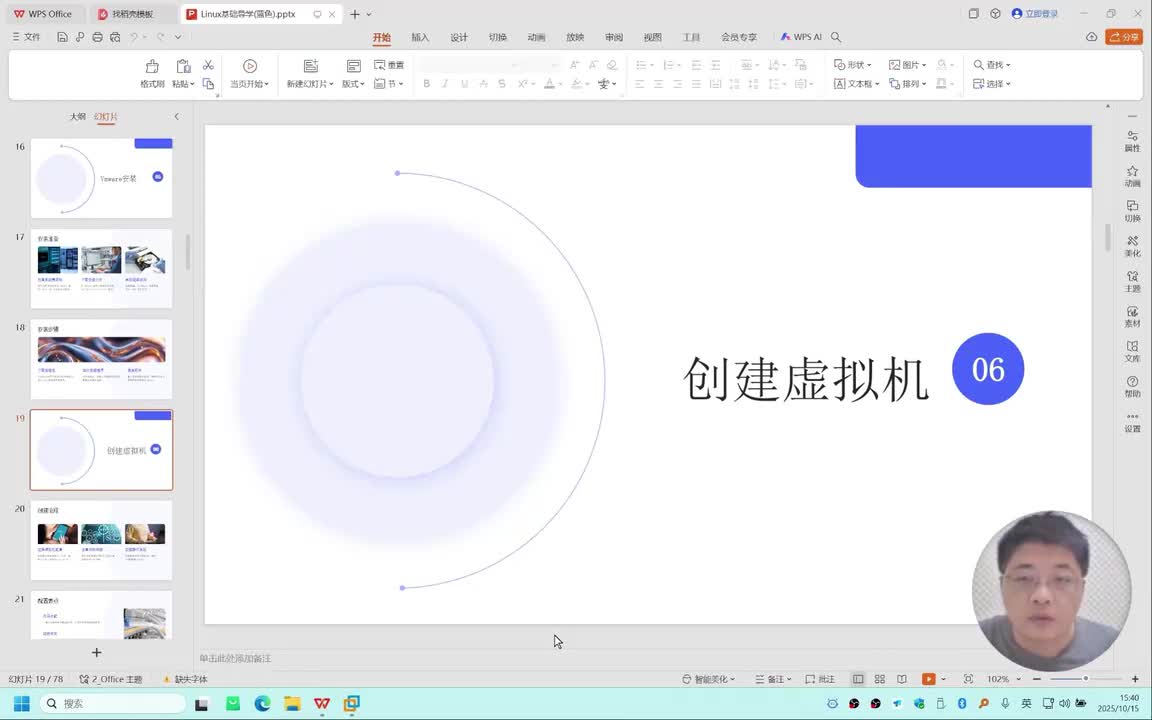Collapse the slide thumbnail panel
The height and width of the screenshot is (720, 1152).
click(176, 116)
